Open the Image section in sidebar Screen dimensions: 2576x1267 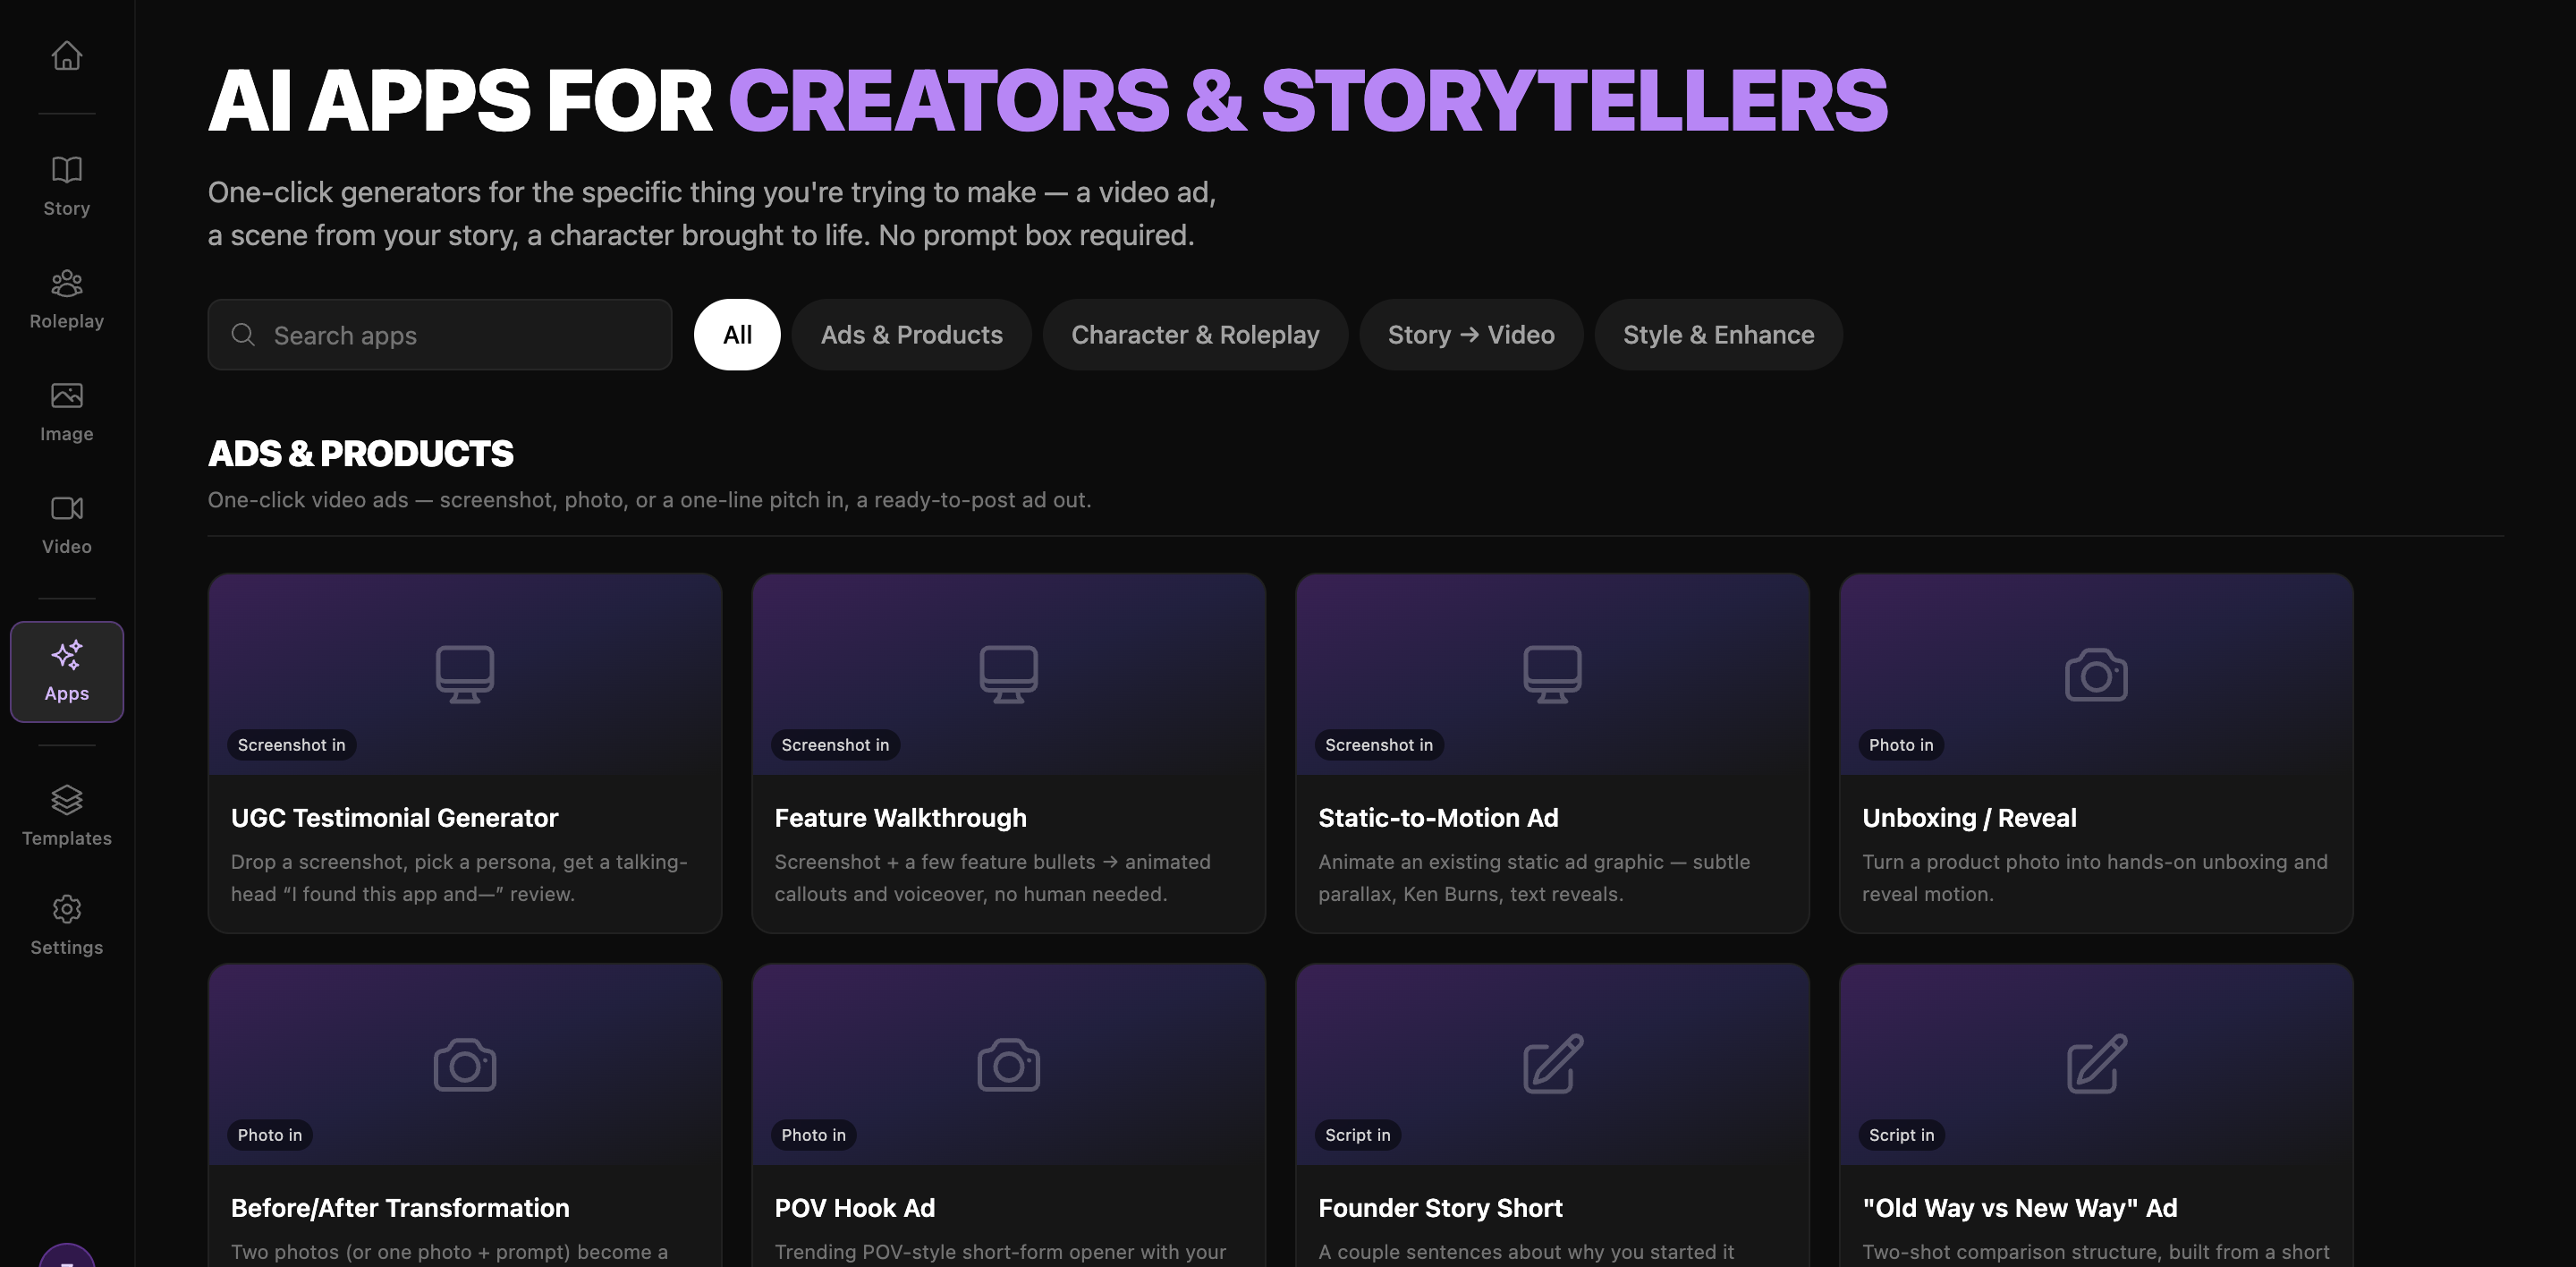tap(66, 412)
